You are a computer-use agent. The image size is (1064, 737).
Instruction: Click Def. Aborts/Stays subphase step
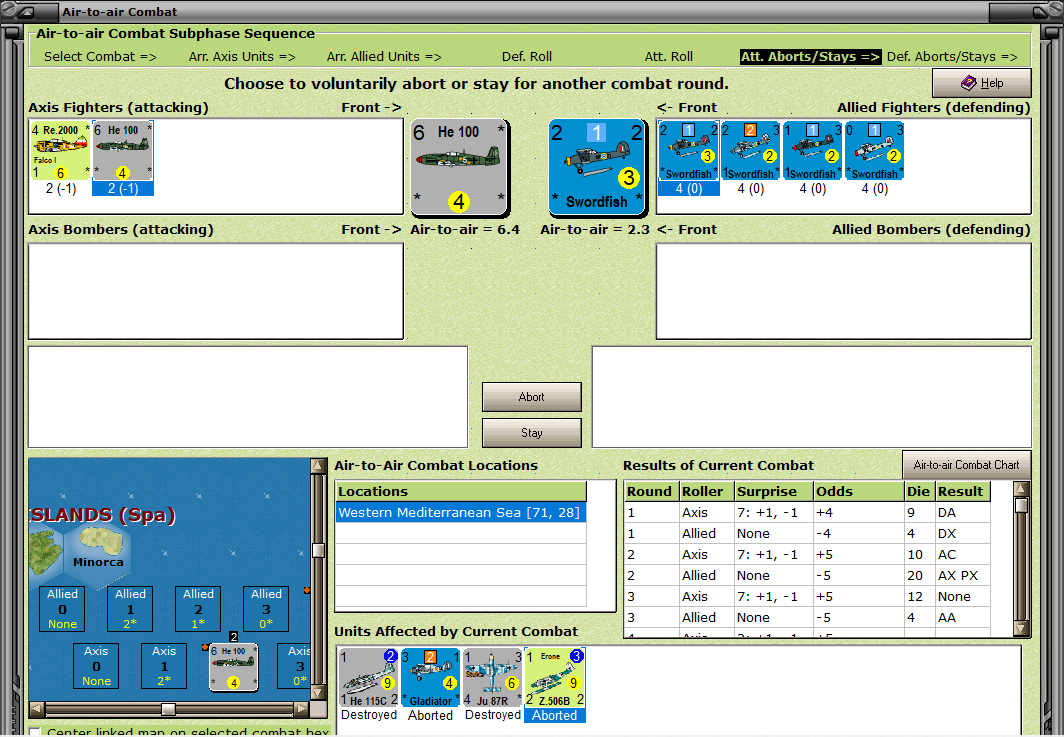(952, 56)
